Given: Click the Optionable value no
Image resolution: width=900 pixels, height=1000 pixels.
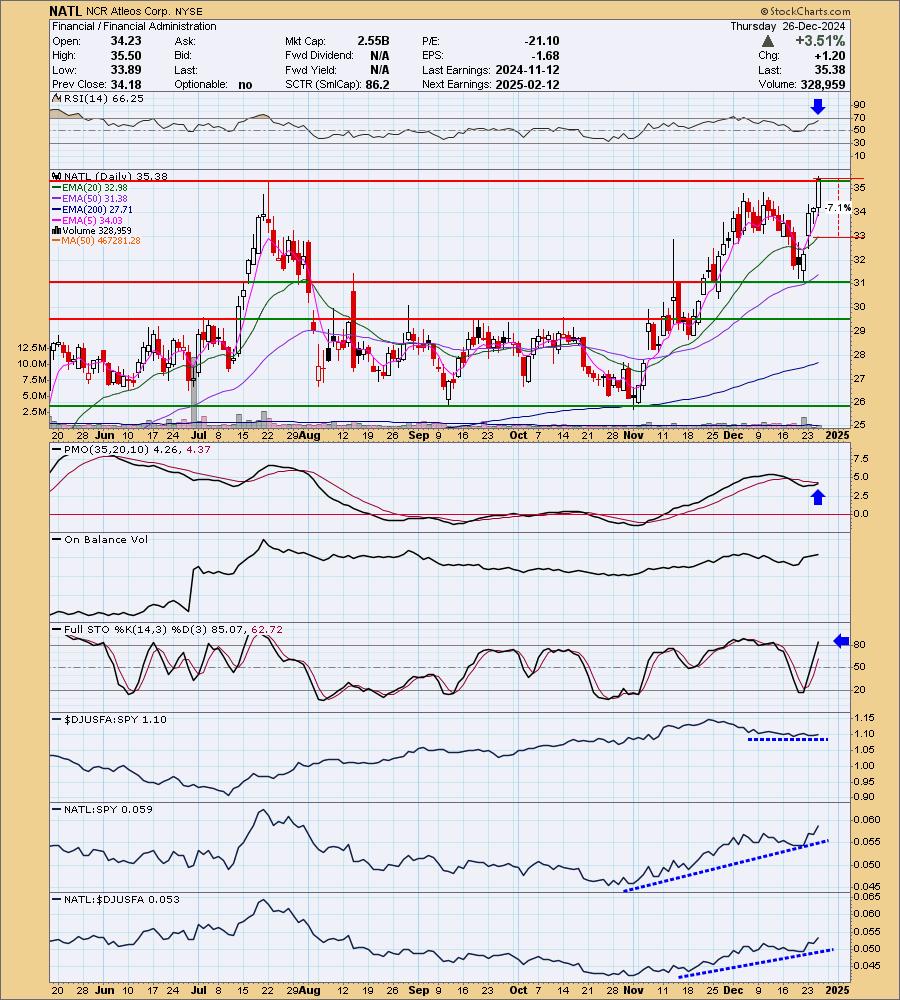Looking at the screenshot, I should pyautogui.click(x=245, y=85).
